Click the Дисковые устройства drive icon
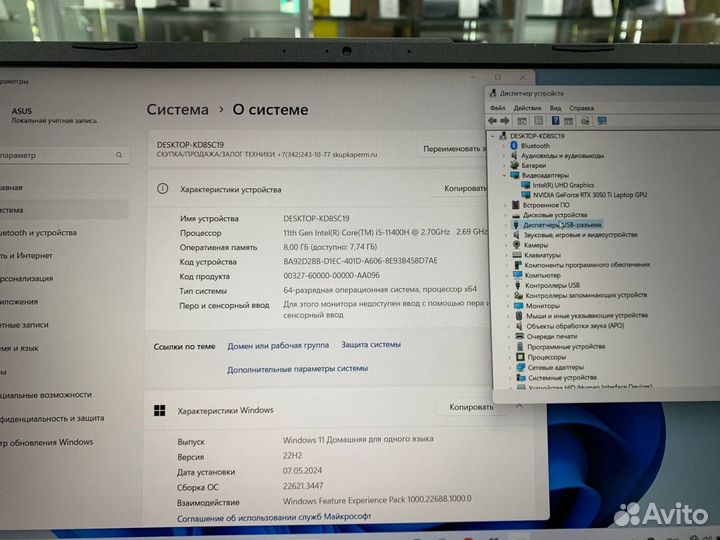The image size is (720, 540). pos(516,215)
